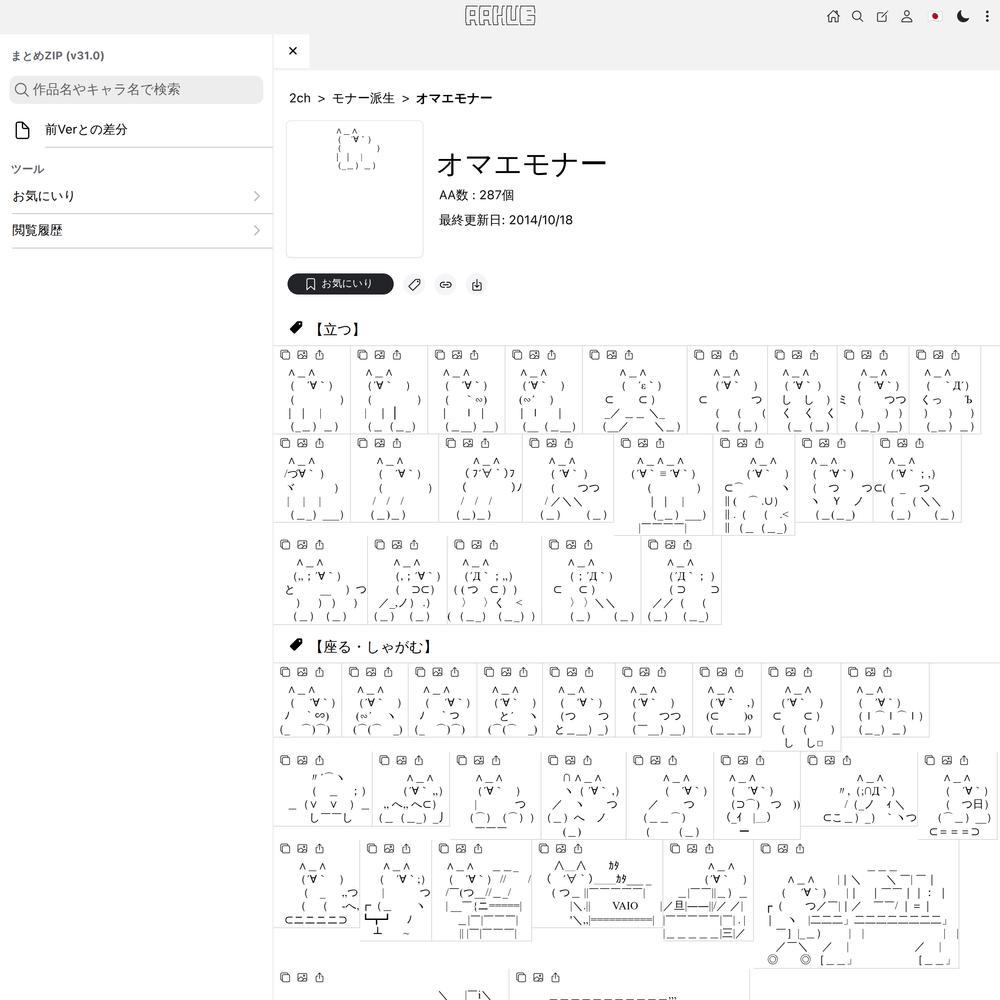
Task: Select the 【座る・しゃがむ】 section heading
Action: tap(373, 647)
